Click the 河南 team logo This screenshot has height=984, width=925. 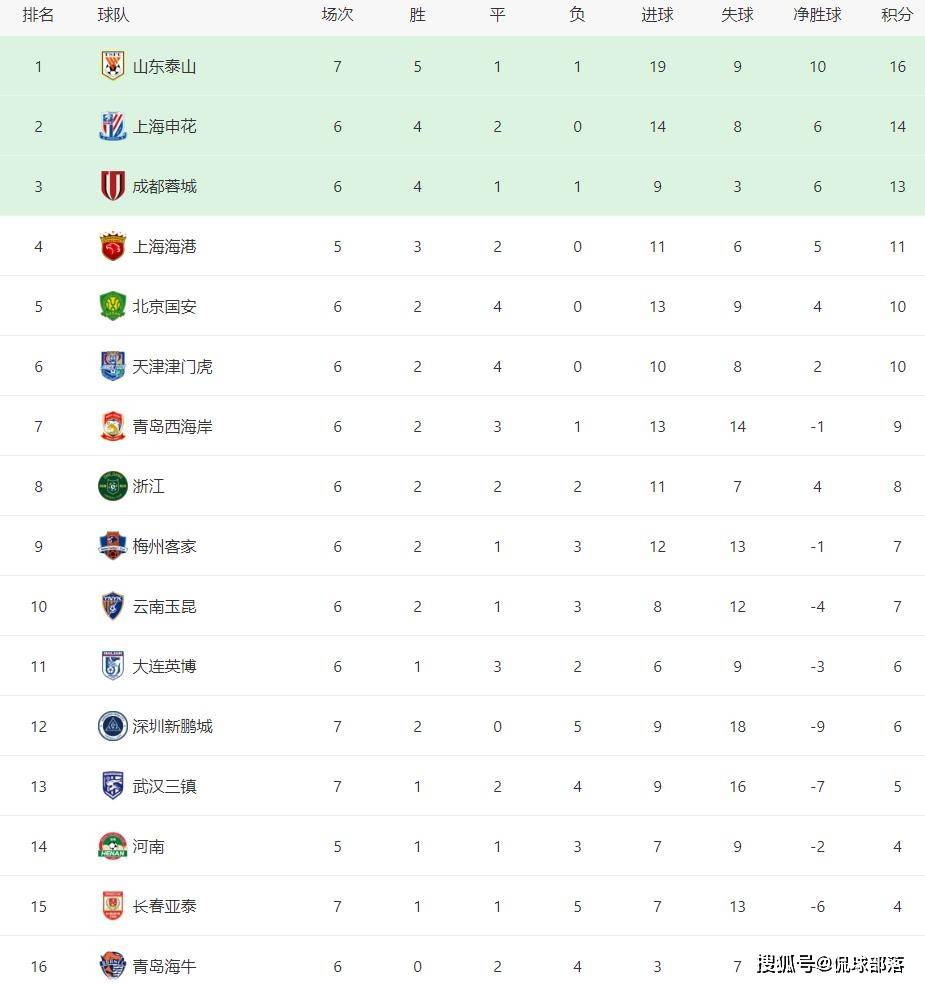(x=113, y=846)
